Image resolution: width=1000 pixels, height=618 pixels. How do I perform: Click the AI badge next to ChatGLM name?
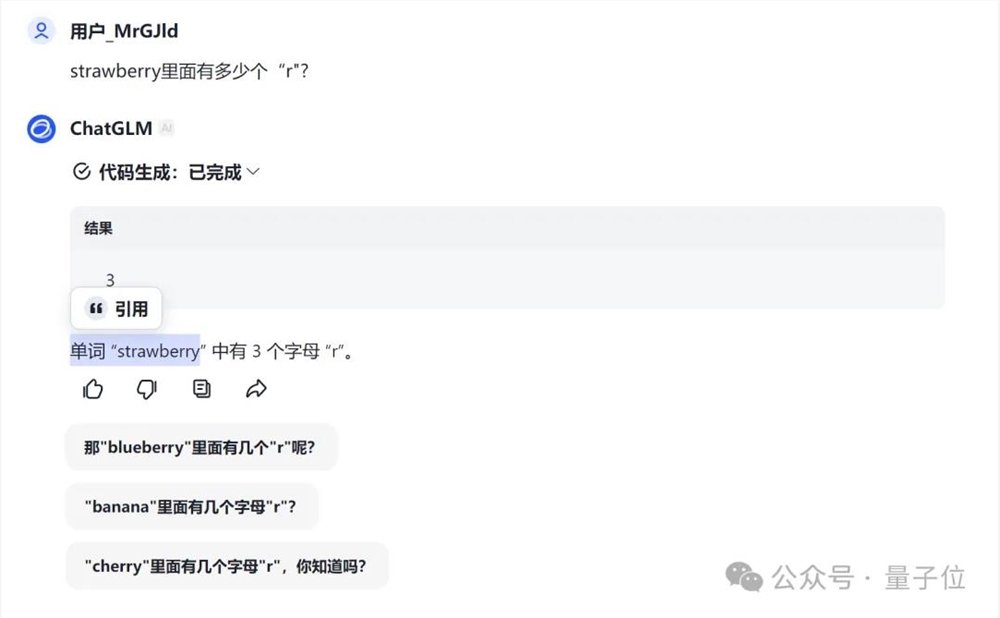[167, 127]
